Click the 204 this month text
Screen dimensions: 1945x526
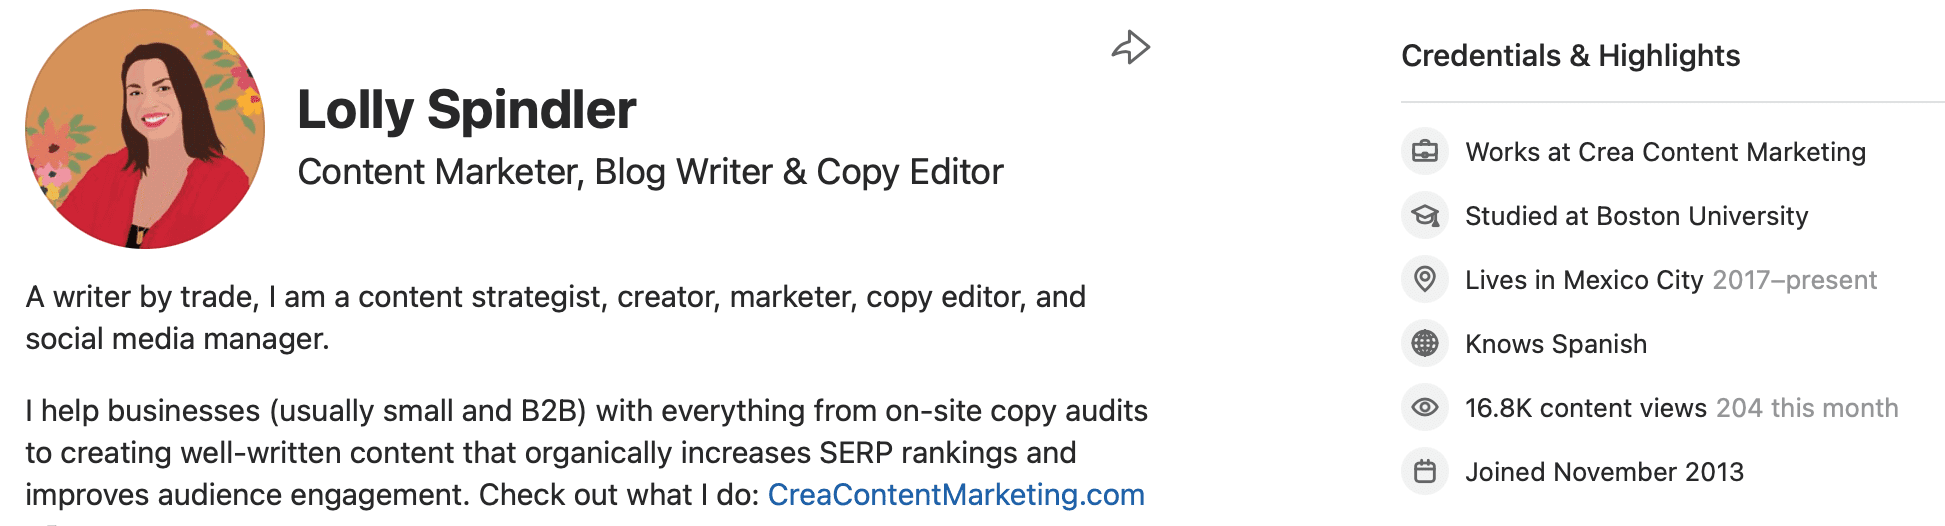click(1807, 408)
